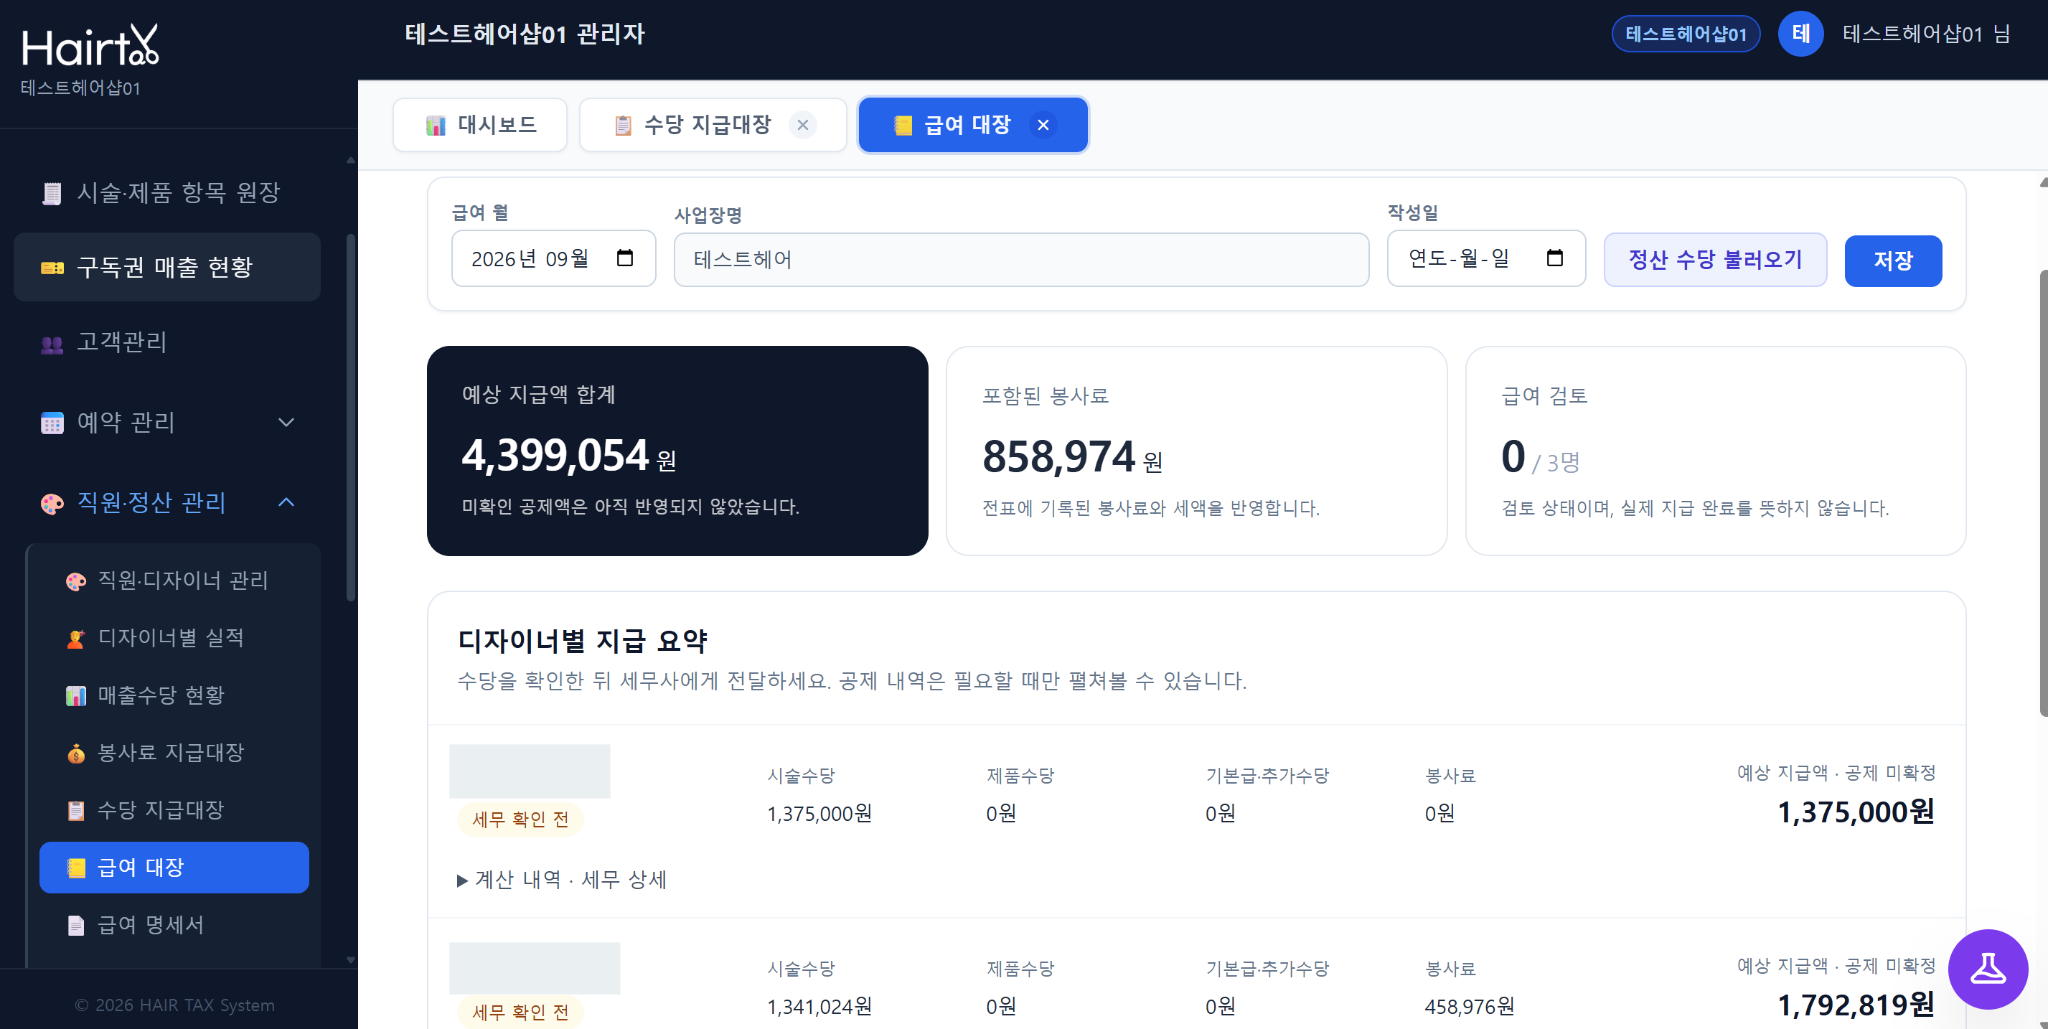Click the purple flask floating button
The height and width of the screenshot is (1029, 2048).
pyautogui.click(x=1987, y=969)
